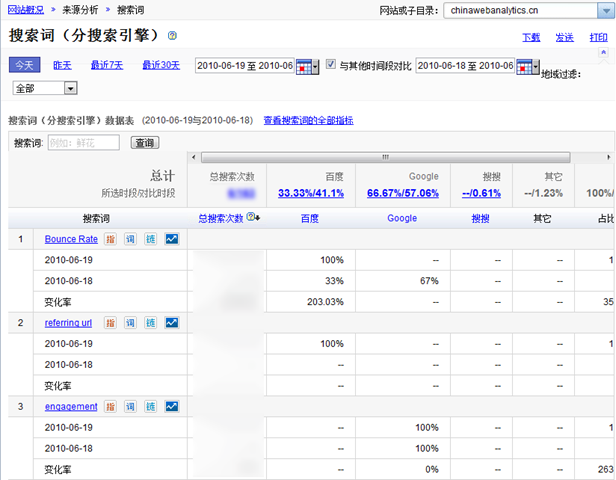The image size is (616, 480).
Task: Click the horizontal scrollbar above the table
Action: (382, 157)
